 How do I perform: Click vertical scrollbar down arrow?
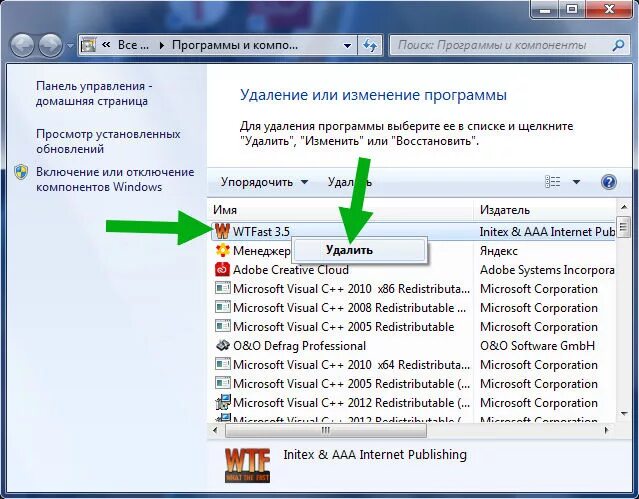click(x=624, y=414)
